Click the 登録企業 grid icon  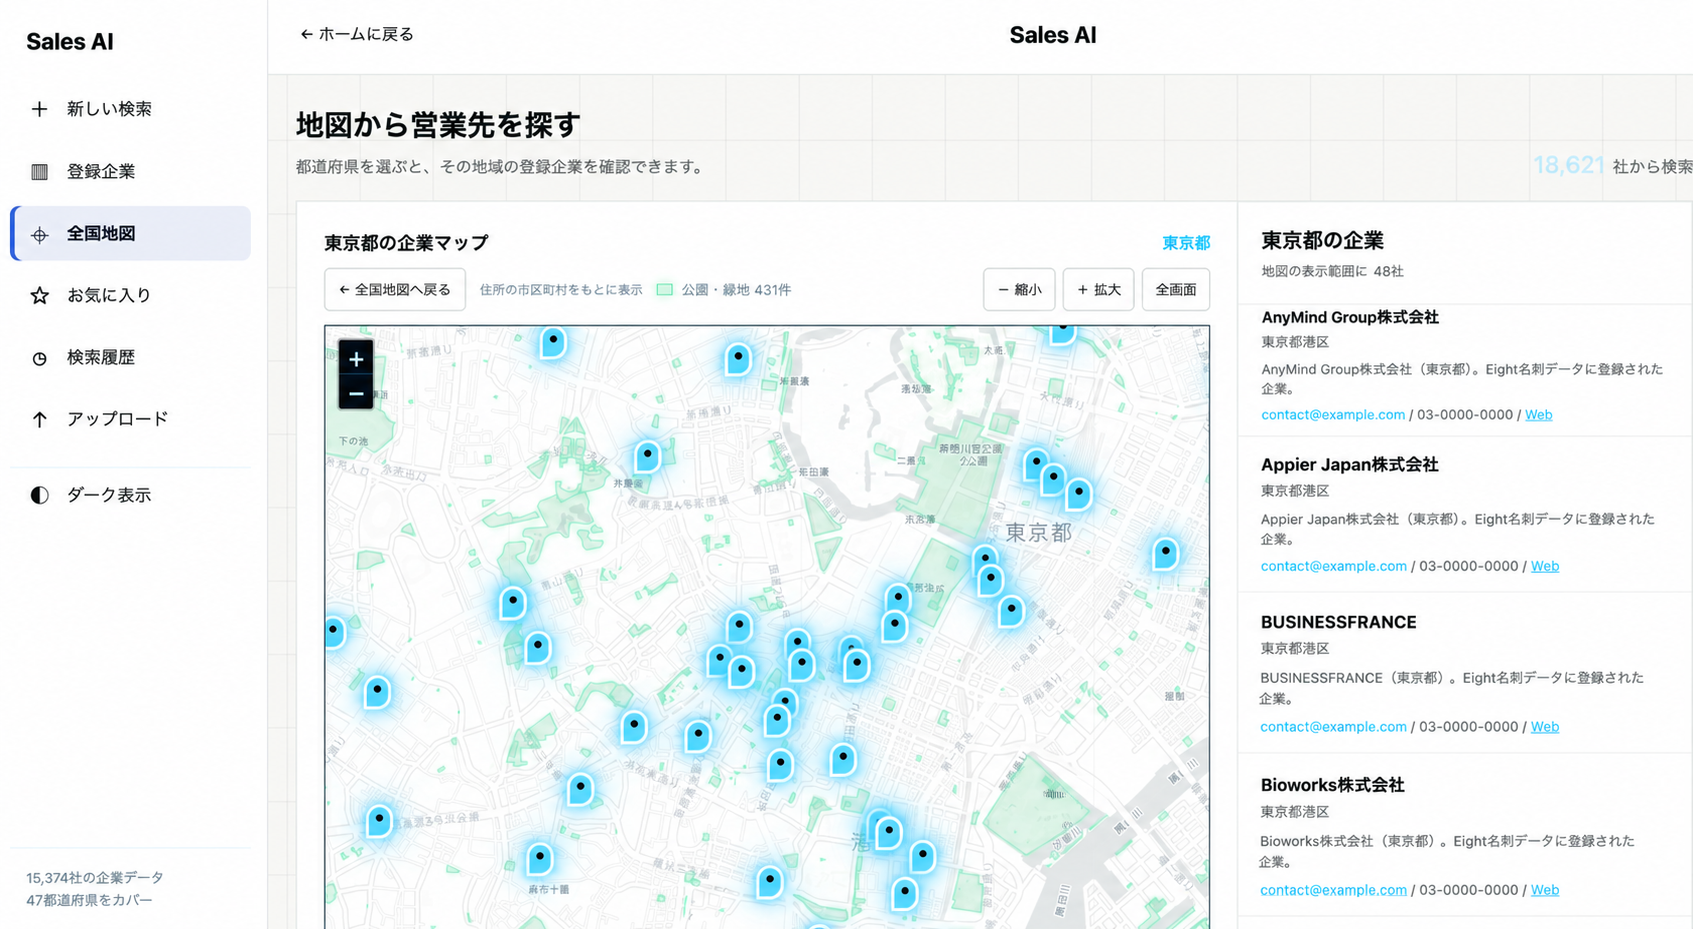[x=39, y=171]
